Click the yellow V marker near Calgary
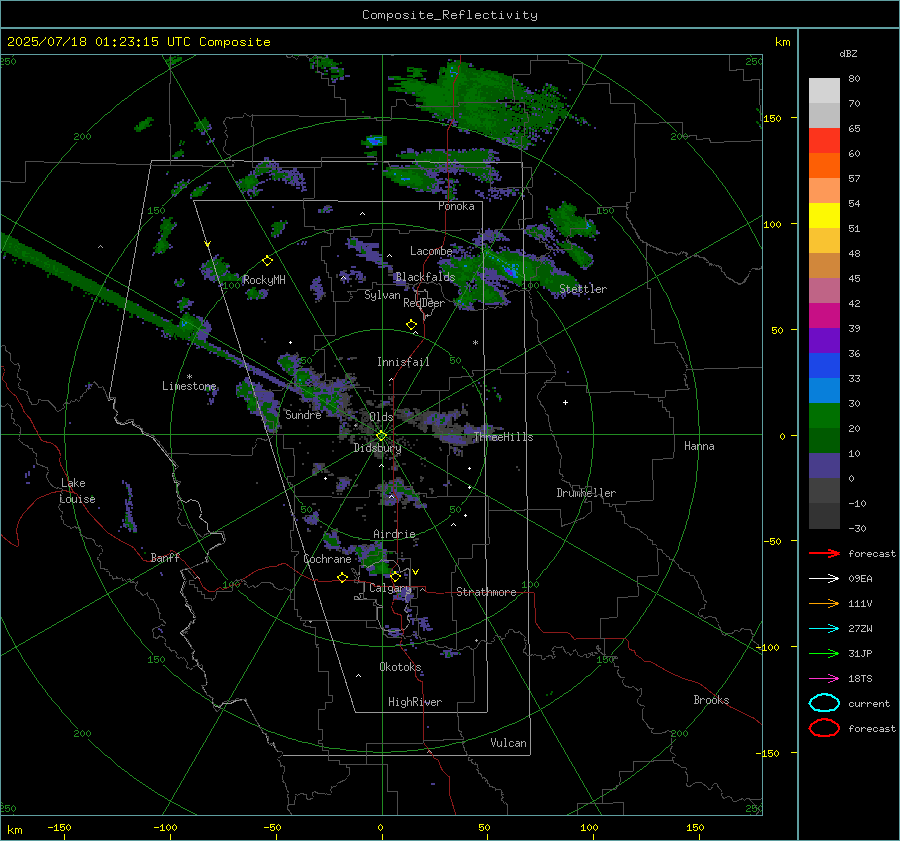The width and height of the screenshot is (900, 841). point(416,572)
